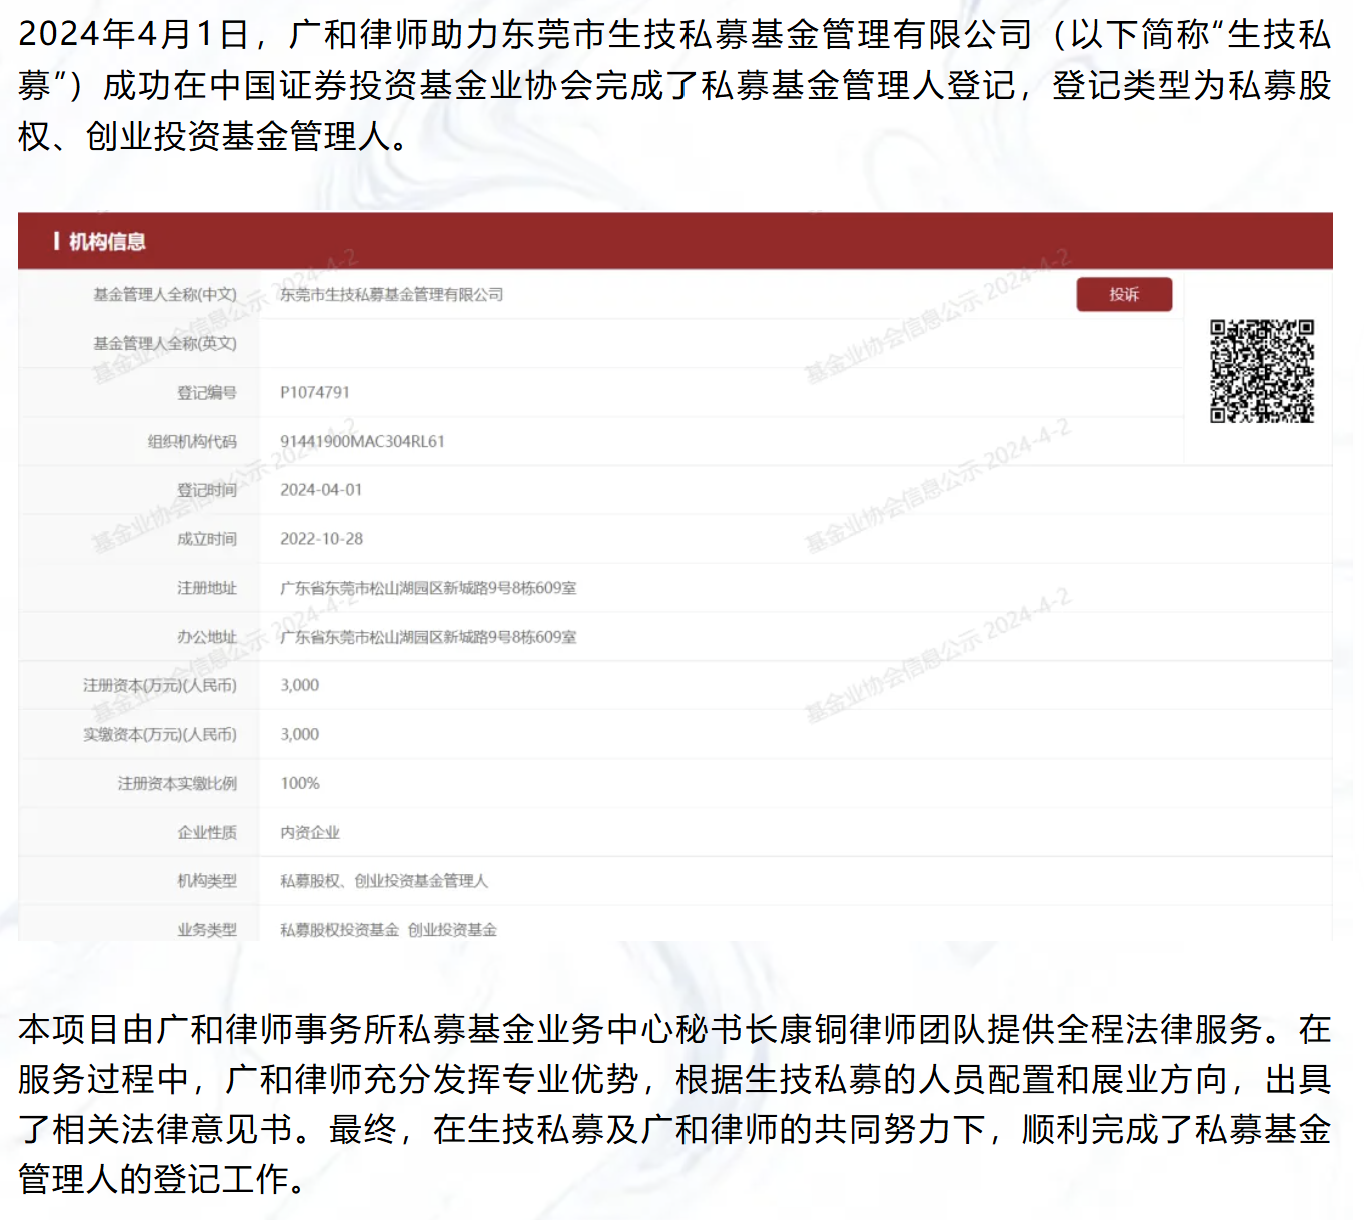Click the 注册资本实缴比例 label

(x=177, y=783)
